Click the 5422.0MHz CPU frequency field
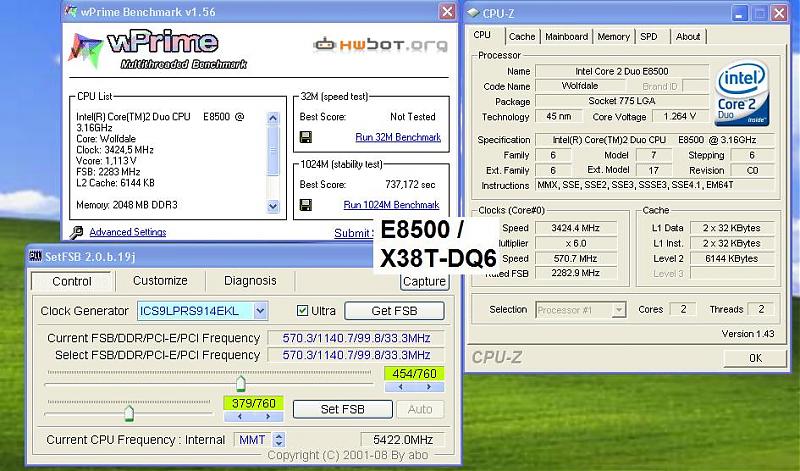 pyautogui.click(x=403, y=439)
